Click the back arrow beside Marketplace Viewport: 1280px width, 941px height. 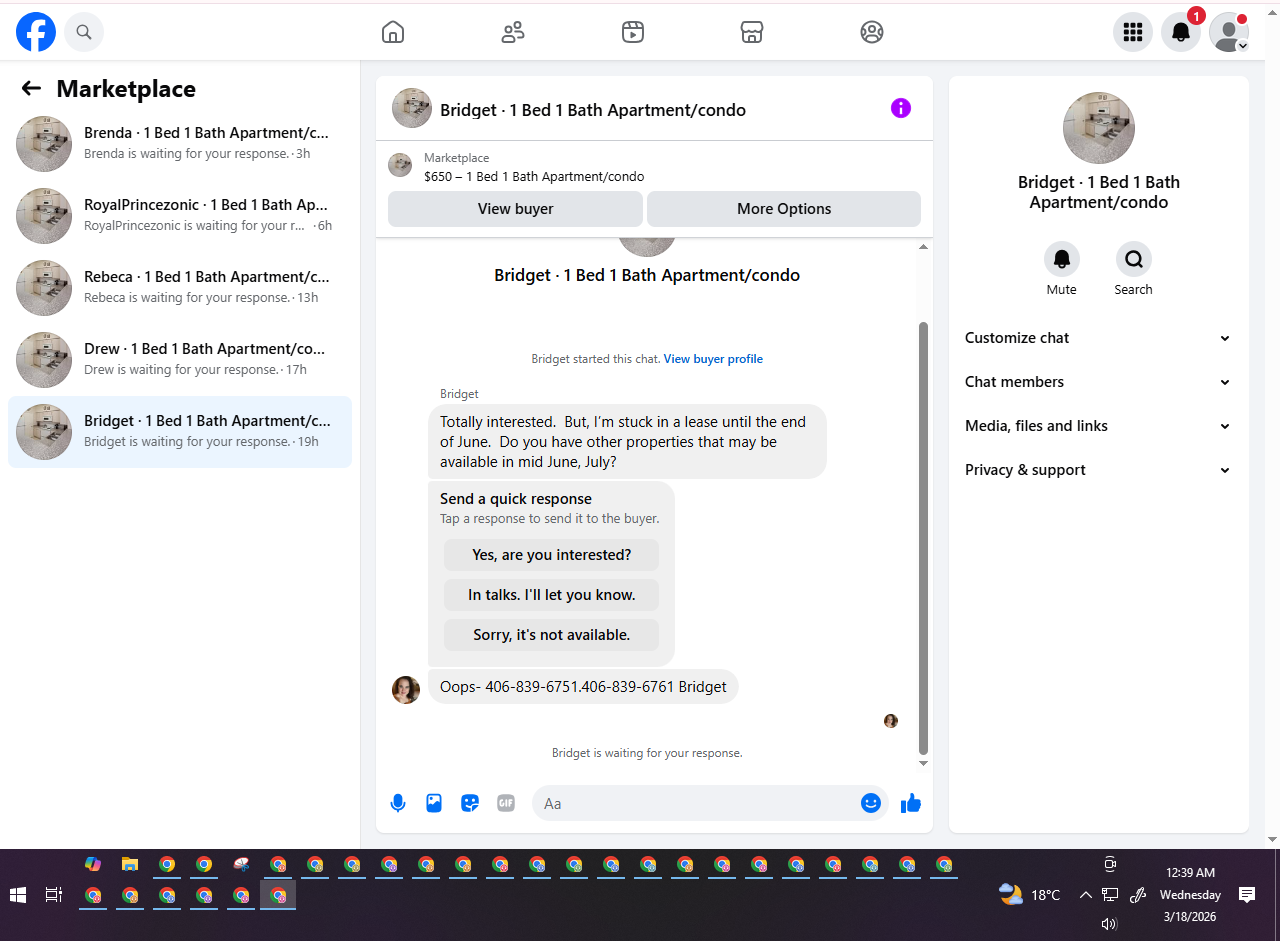(x=31, y=88)
